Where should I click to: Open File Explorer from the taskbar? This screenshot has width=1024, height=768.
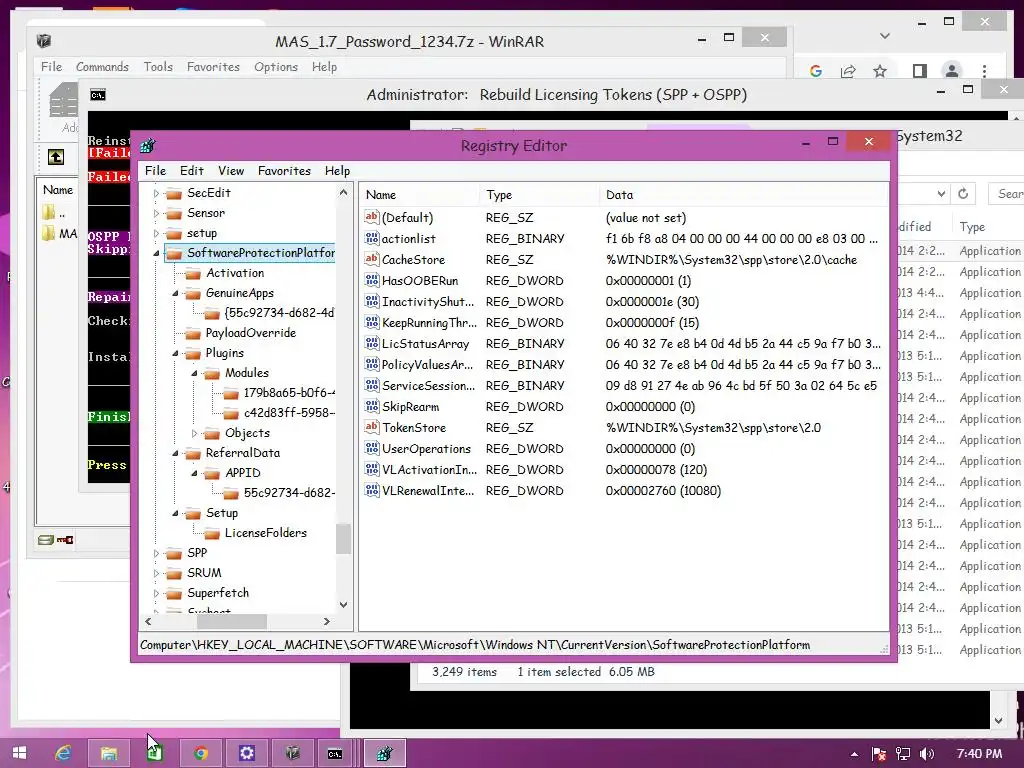tap(108, 753)
